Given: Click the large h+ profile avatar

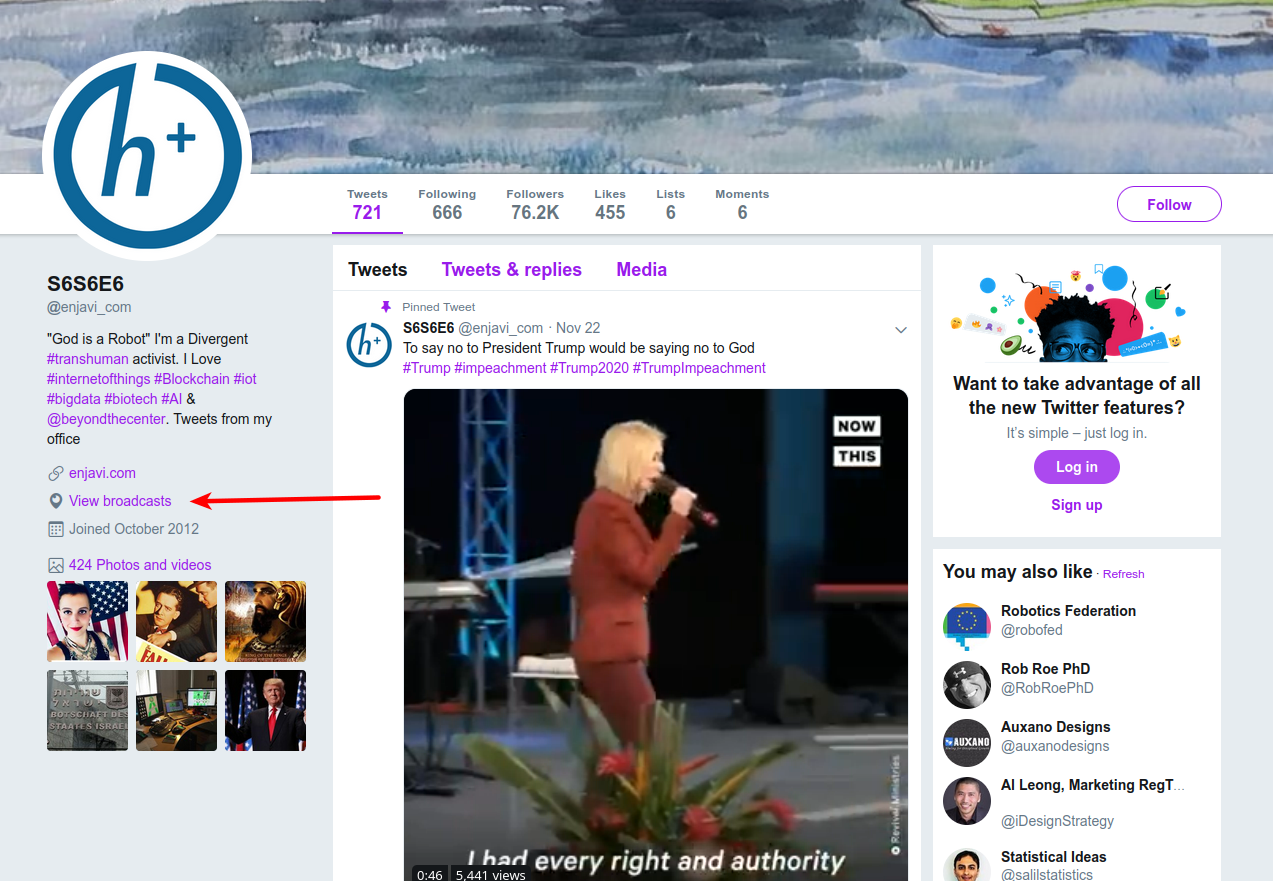Looking at the screenshot, I should point(147,155).
